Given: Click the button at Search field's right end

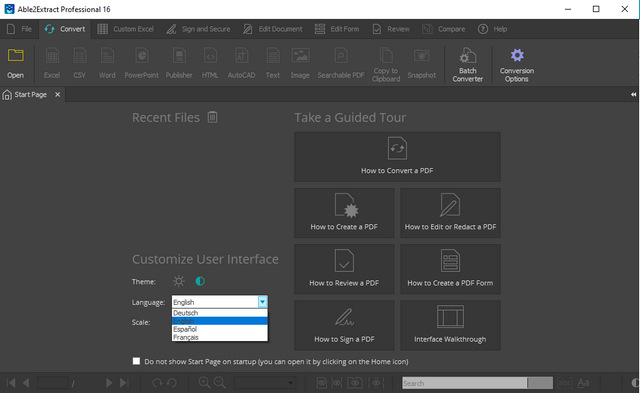Looking at the screenshot, I should 540,383.
